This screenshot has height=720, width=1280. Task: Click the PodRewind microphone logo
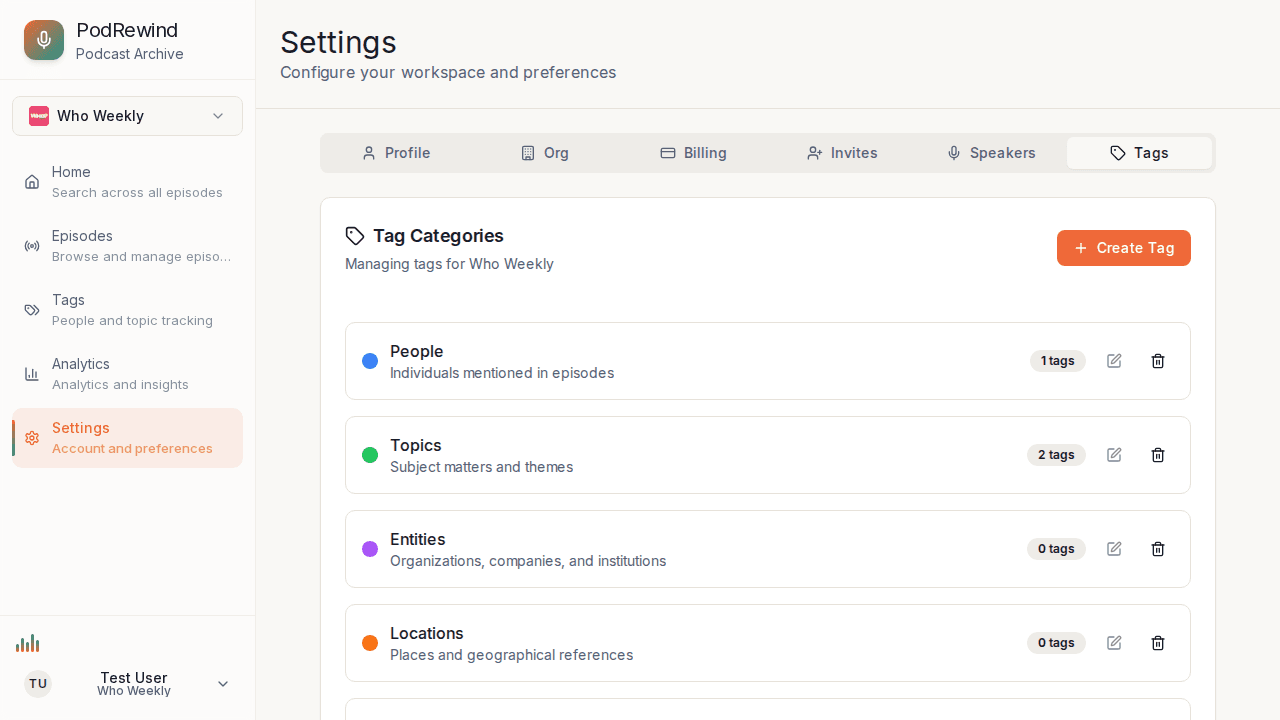pos(44,40)
